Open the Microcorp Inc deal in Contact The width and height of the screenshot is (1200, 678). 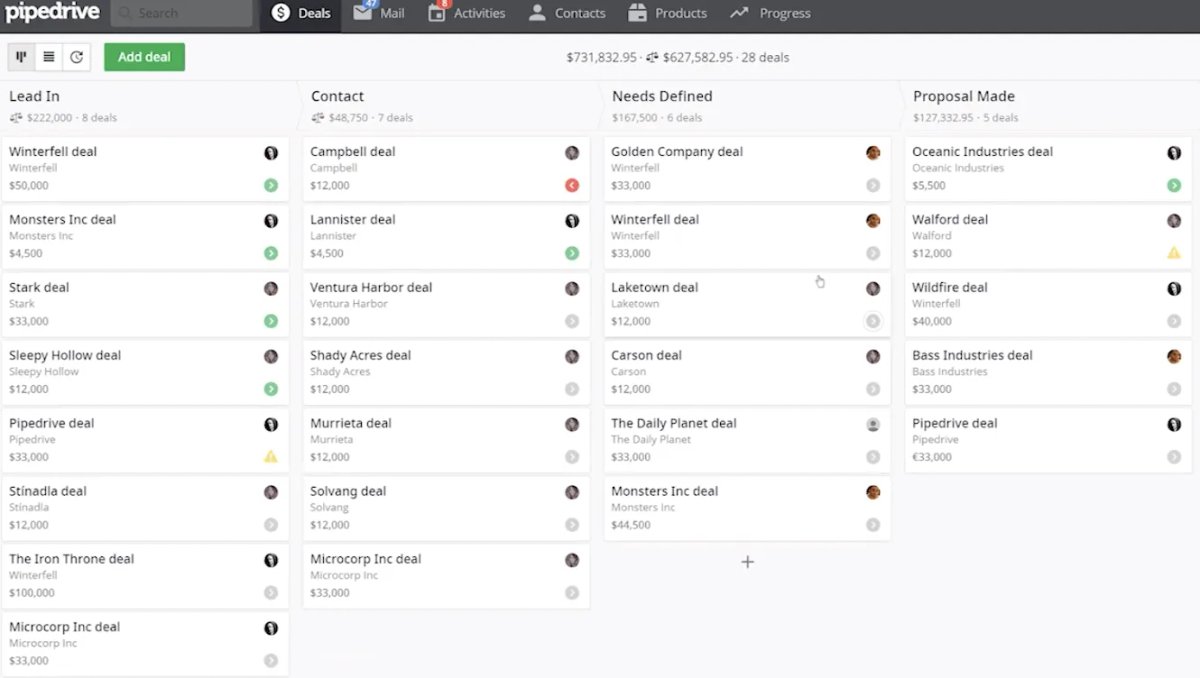pyautogui.click(x=446, y=577)
